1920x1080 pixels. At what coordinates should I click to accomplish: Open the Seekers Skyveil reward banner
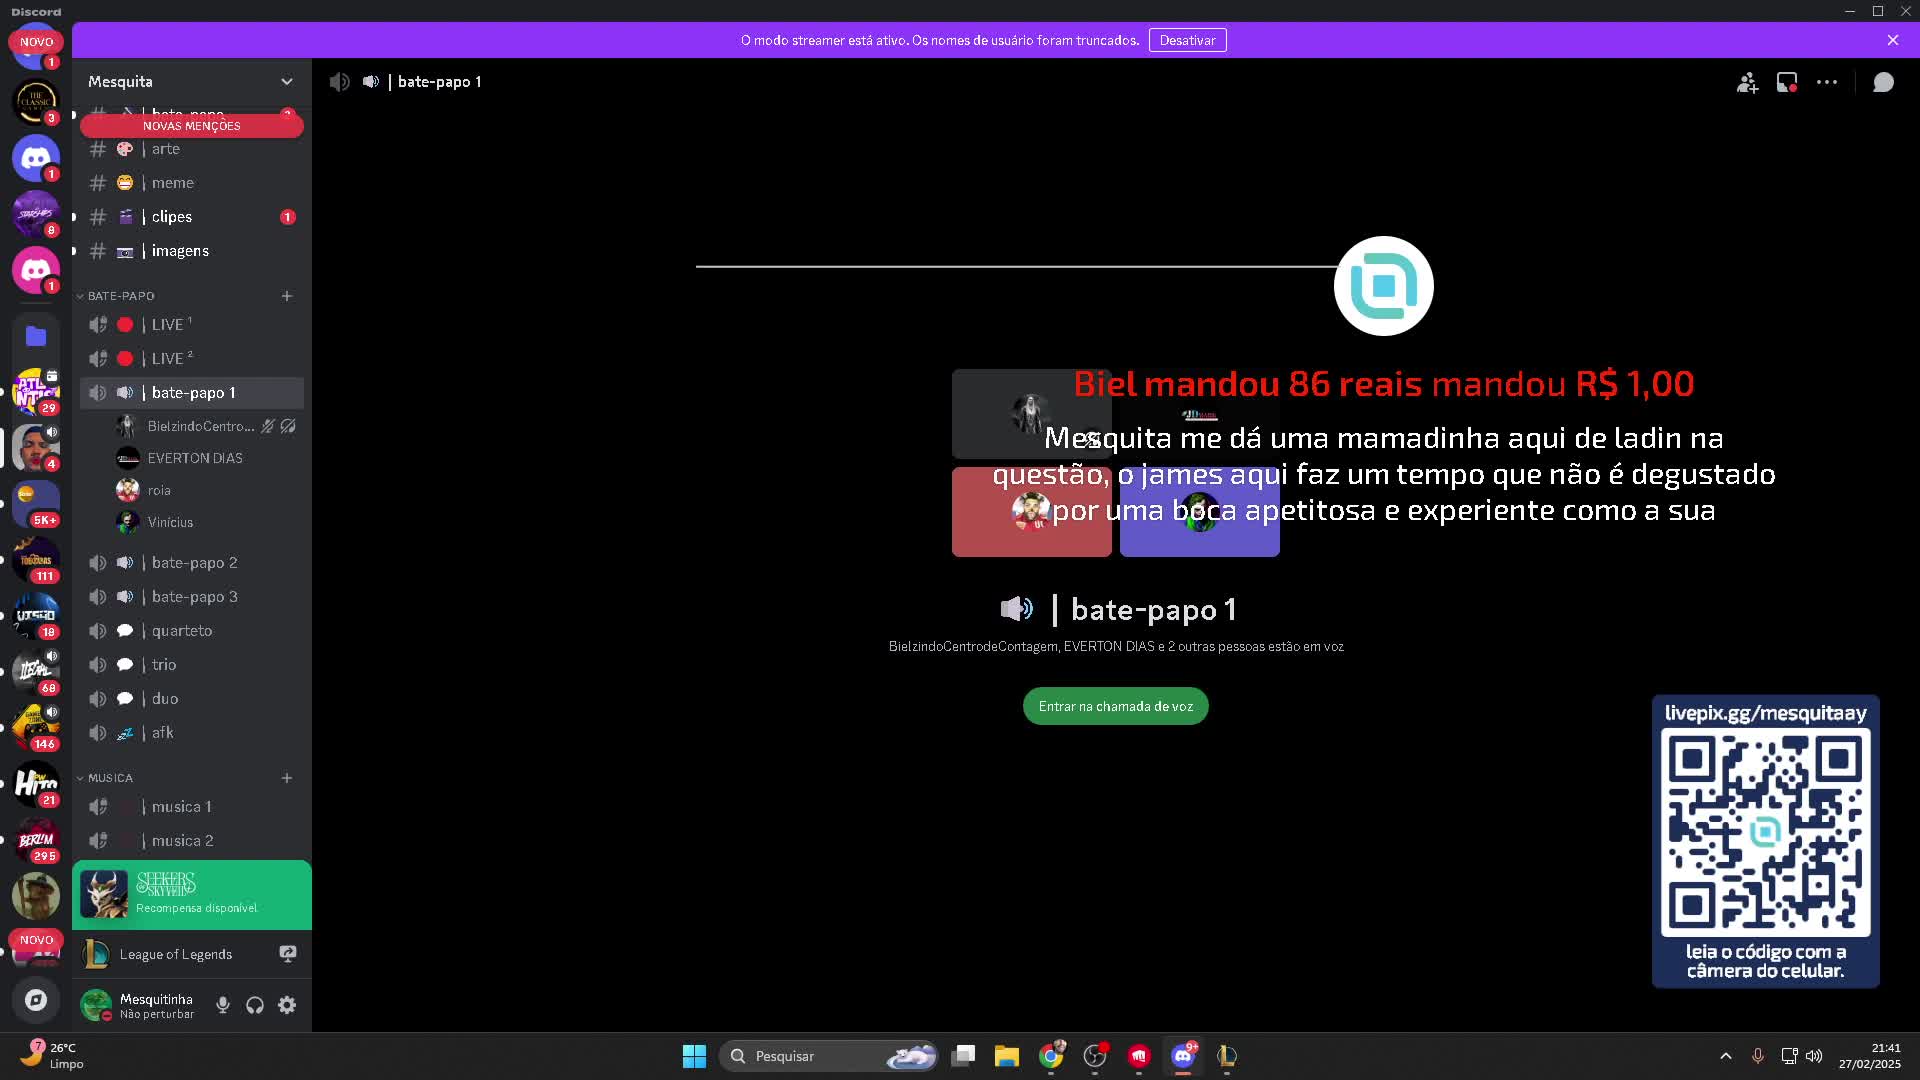click(191, 895)
